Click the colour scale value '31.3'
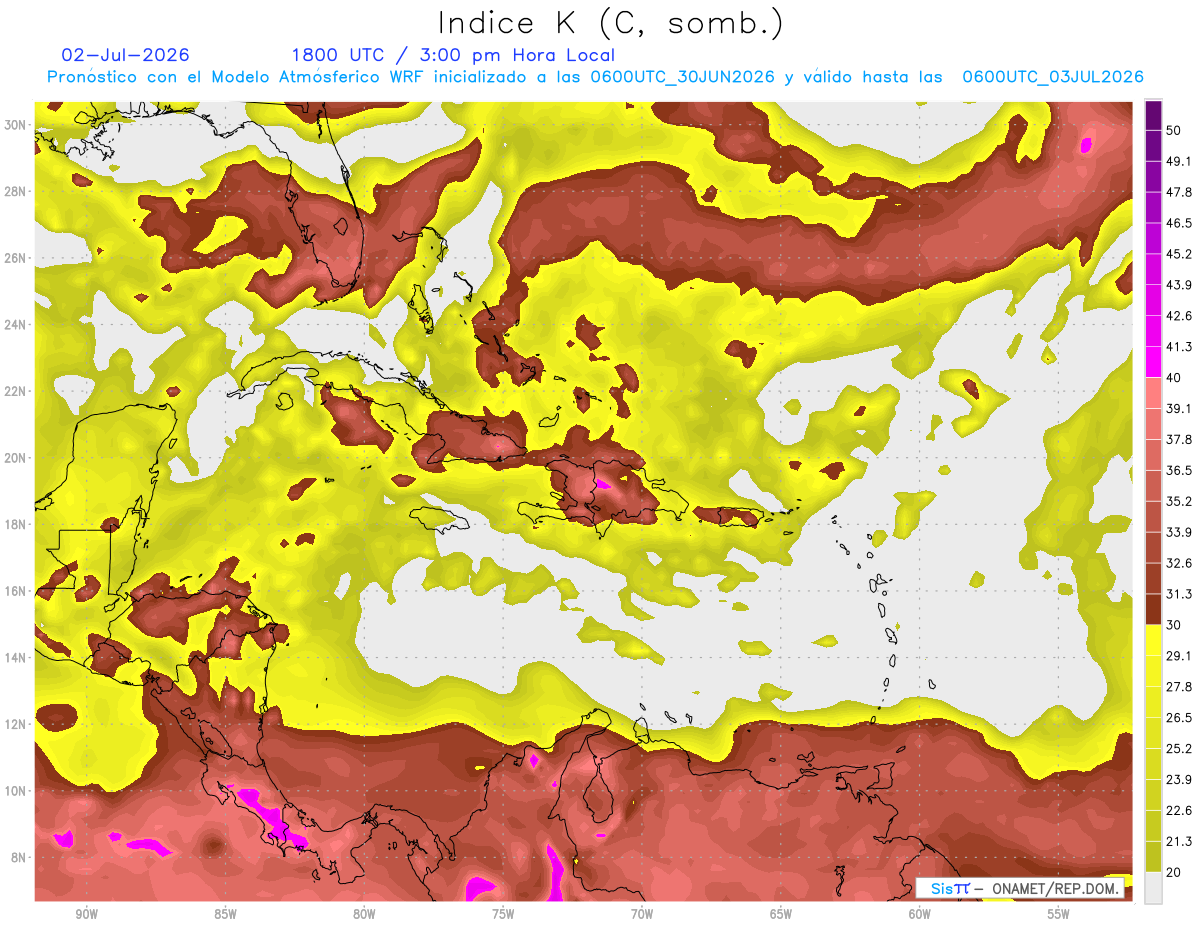Viewport: 1200px width, 927px height. coord(1179,594)
